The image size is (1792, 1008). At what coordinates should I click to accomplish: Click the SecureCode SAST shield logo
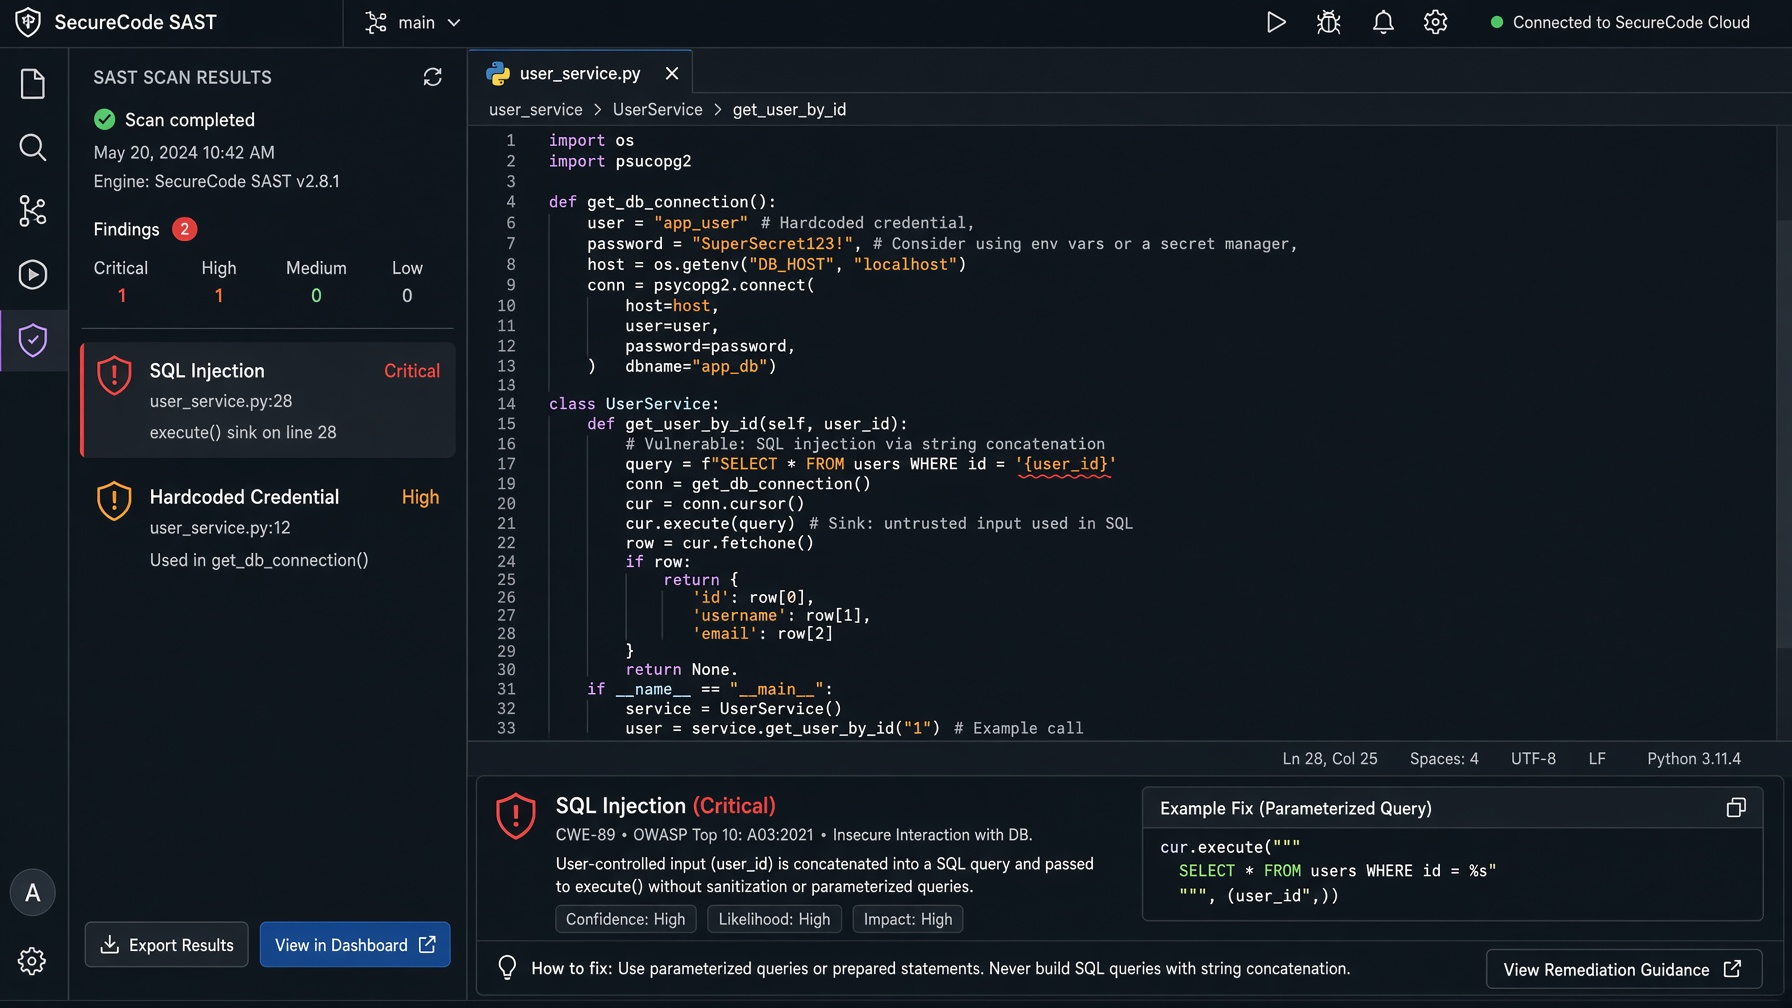[28, 22]
